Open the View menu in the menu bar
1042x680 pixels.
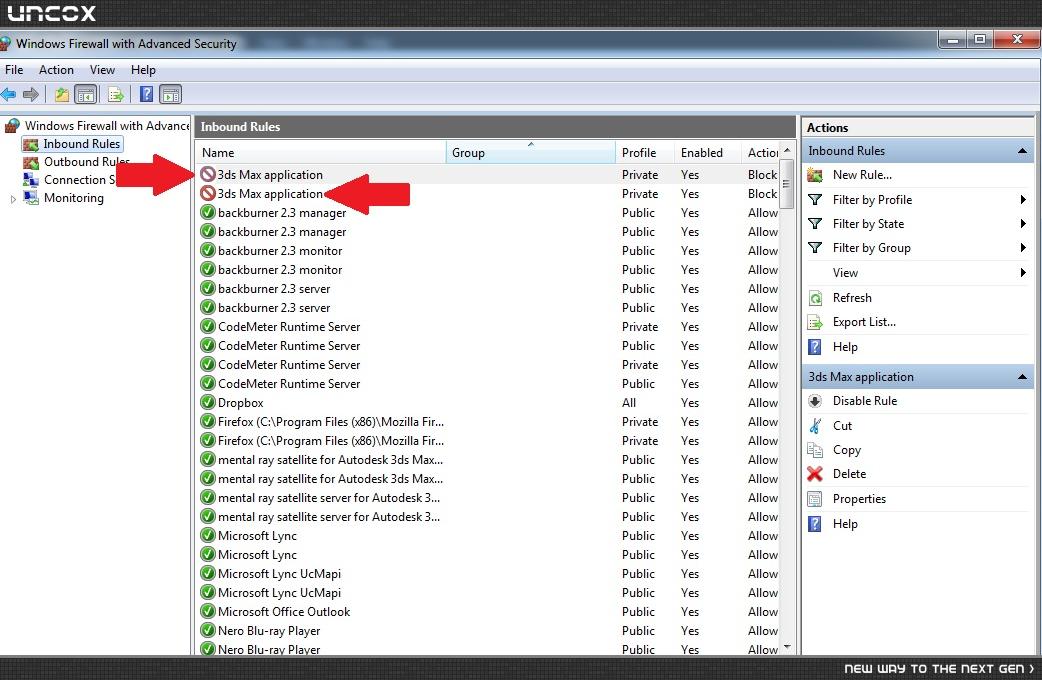click(102, 70)
